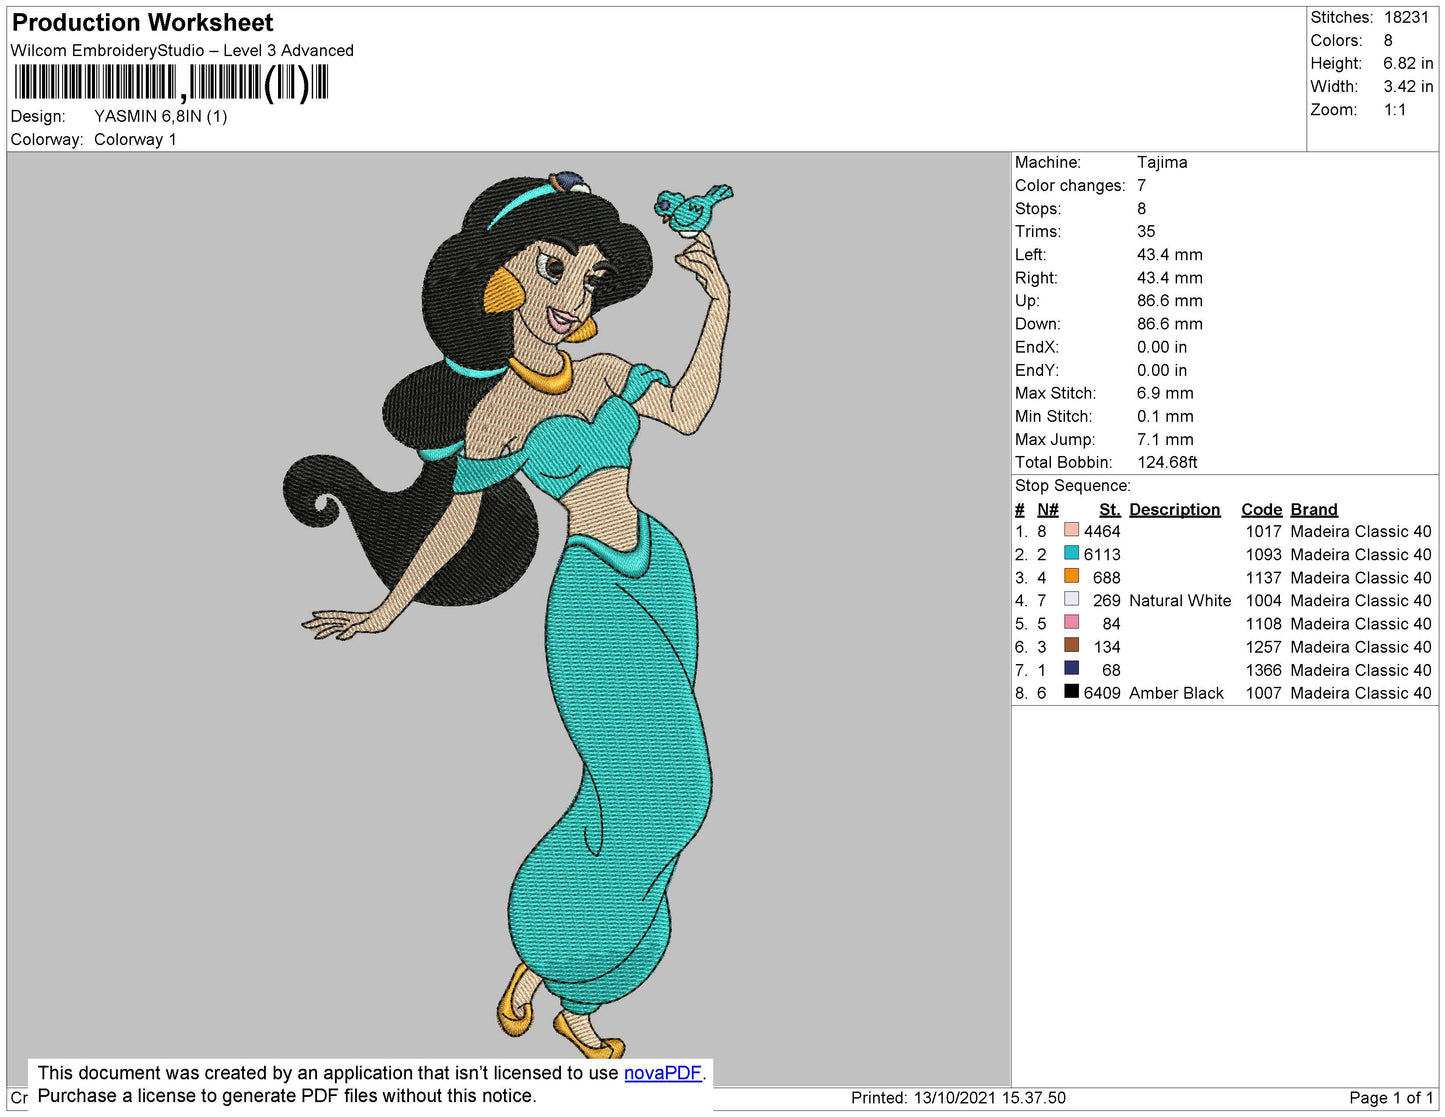Click the Production Worksheet title

[x=142, y=22]
